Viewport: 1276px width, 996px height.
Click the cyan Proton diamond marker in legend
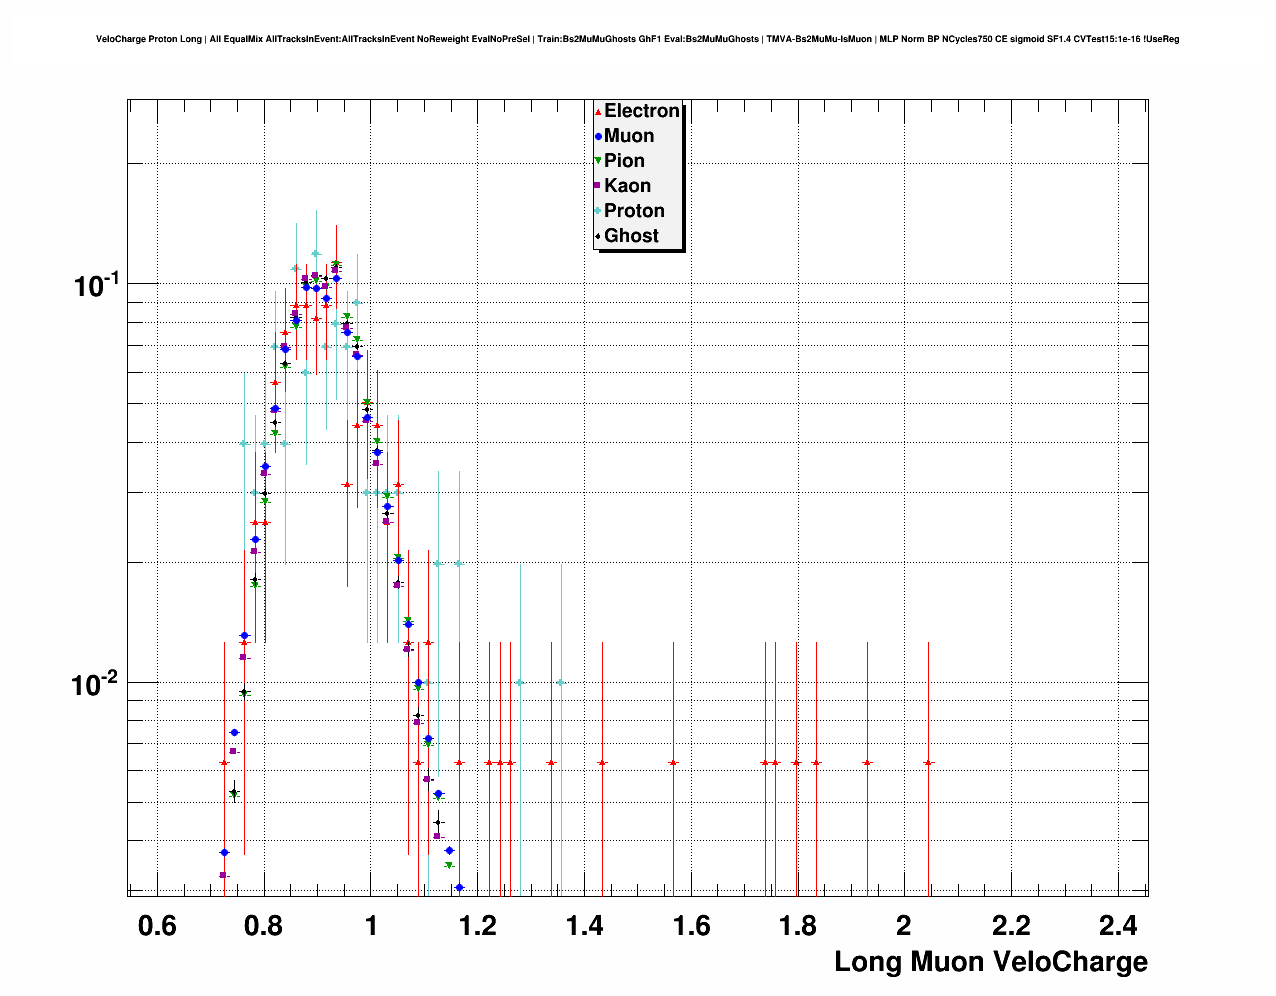tap(598, 211)
